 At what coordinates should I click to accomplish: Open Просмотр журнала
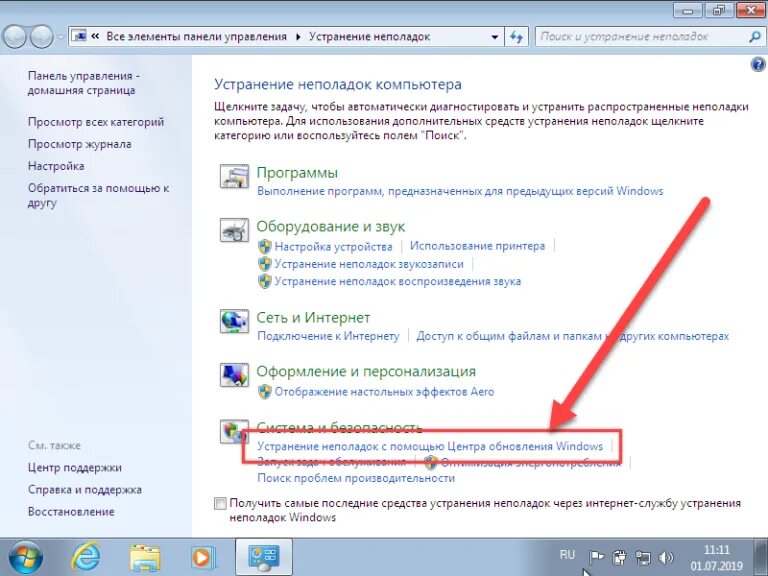[80, 144]
